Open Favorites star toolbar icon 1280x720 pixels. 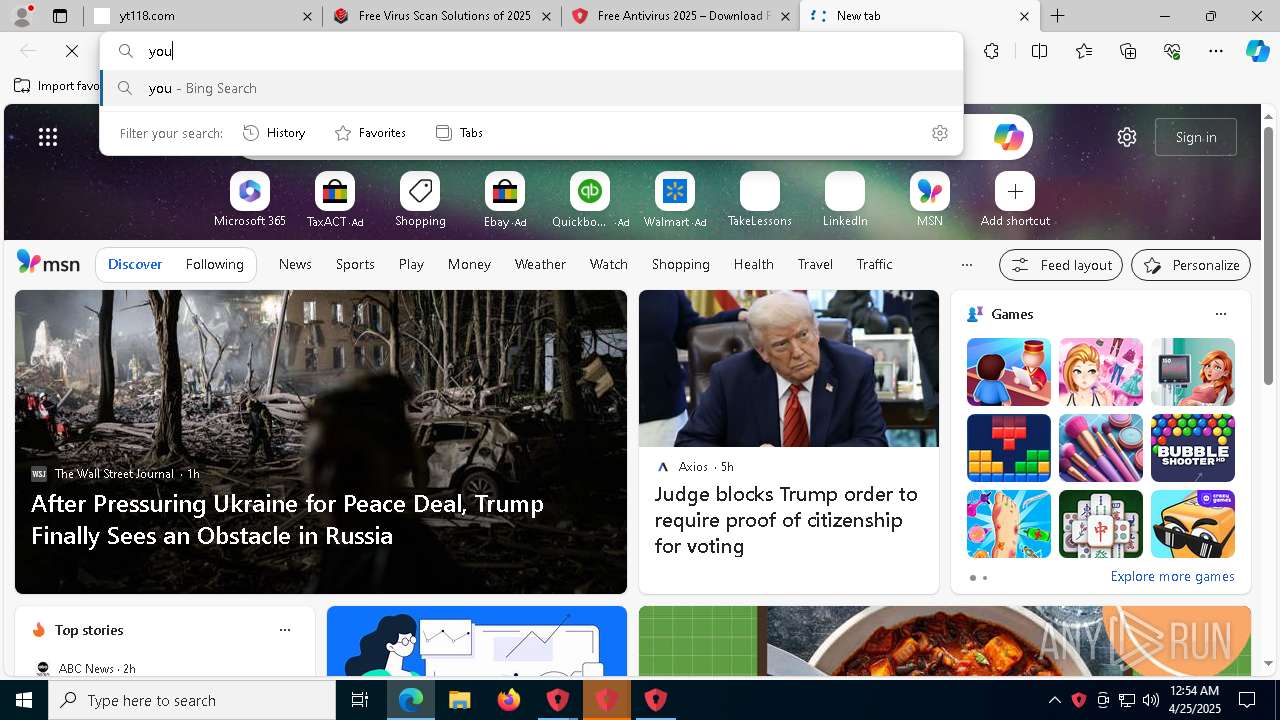1084,51
